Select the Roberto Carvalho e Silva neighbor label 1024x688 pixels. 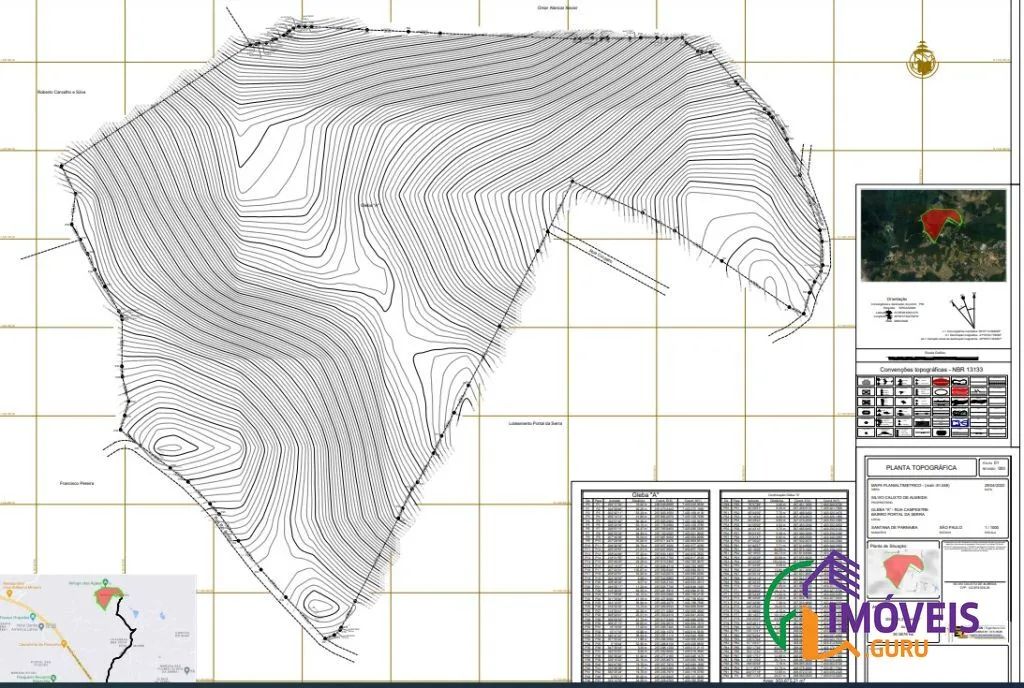[61, 92]
